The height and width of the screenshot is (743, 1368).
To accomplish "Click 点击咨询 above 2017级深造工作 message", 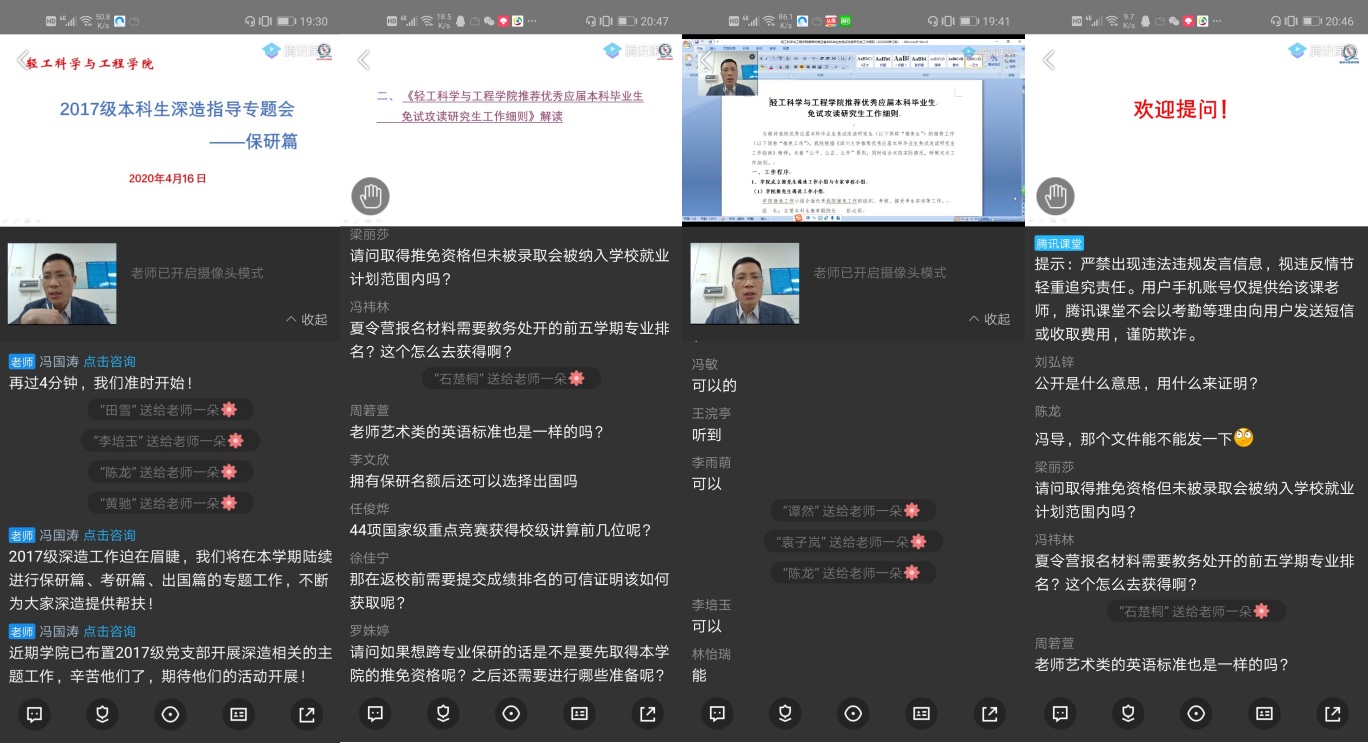I will [x=109, y=536].
